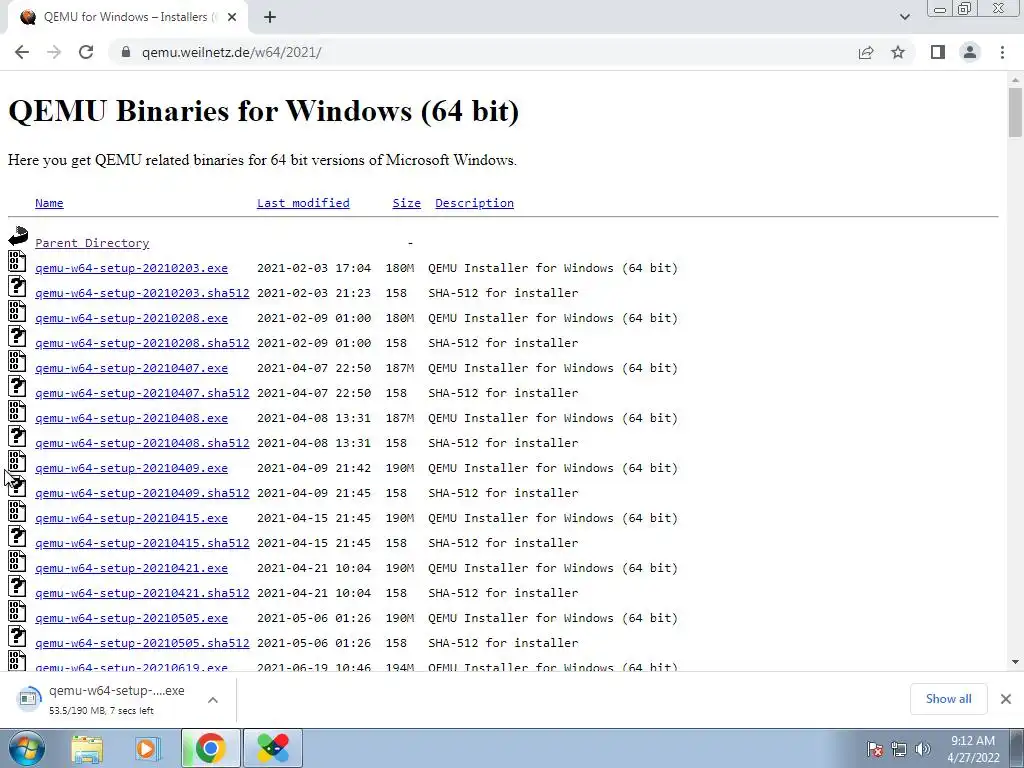Download qemu-w64-setup-20210407.exe
This screenshot has height=768, width=1024.
coord(131,368)
